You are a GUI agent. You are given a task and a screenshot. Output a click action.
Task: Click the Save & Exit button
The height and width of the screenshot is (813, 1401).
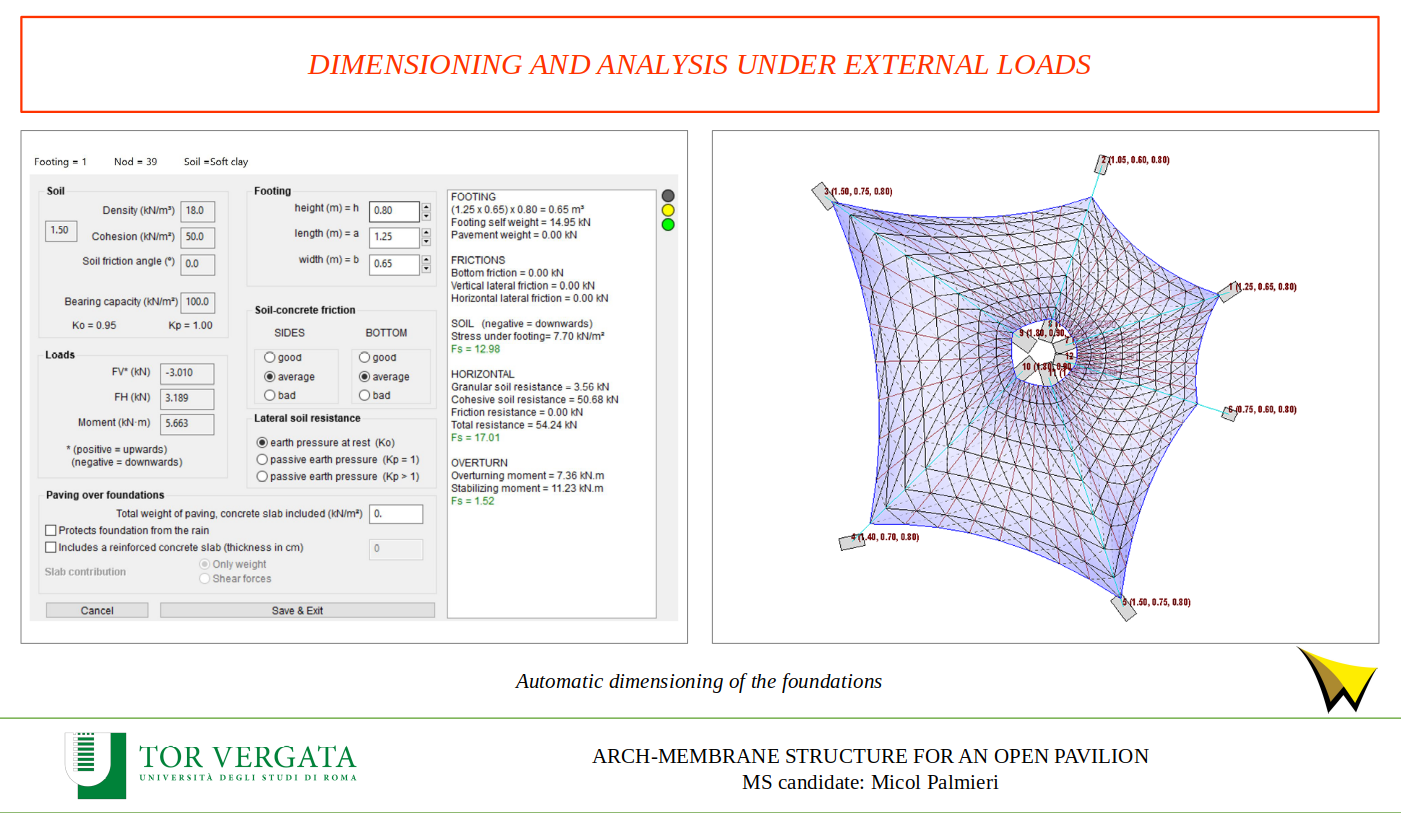pos(297,610)
